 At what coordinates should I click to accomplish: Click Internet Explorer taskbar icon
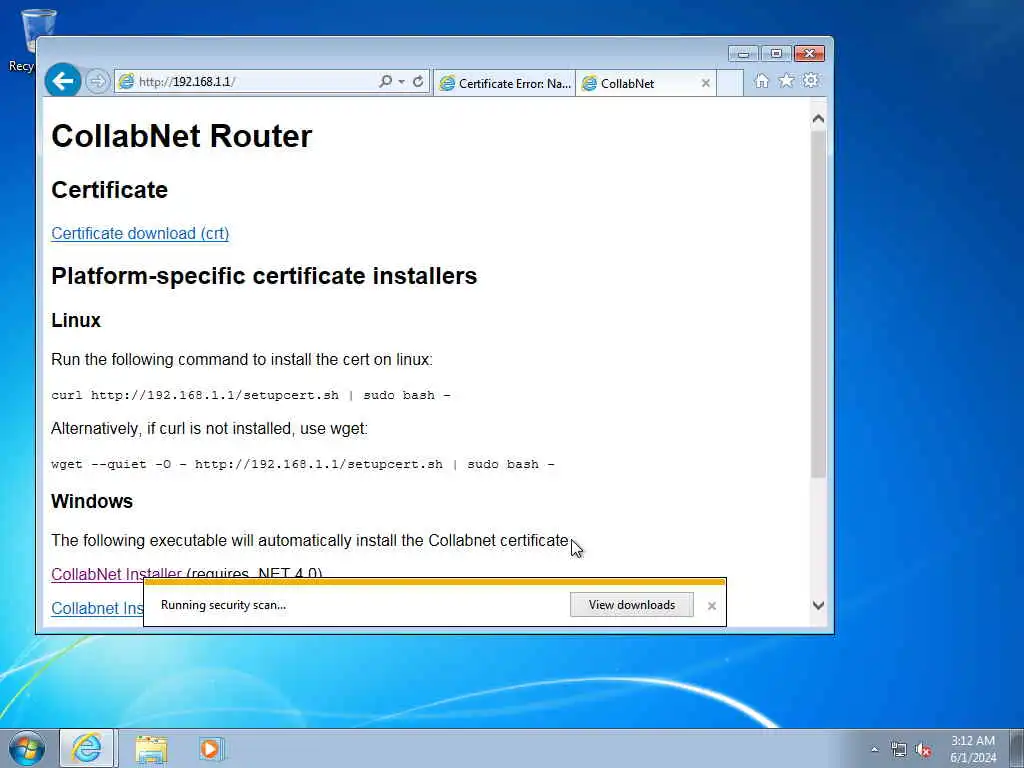click(87, 748)
